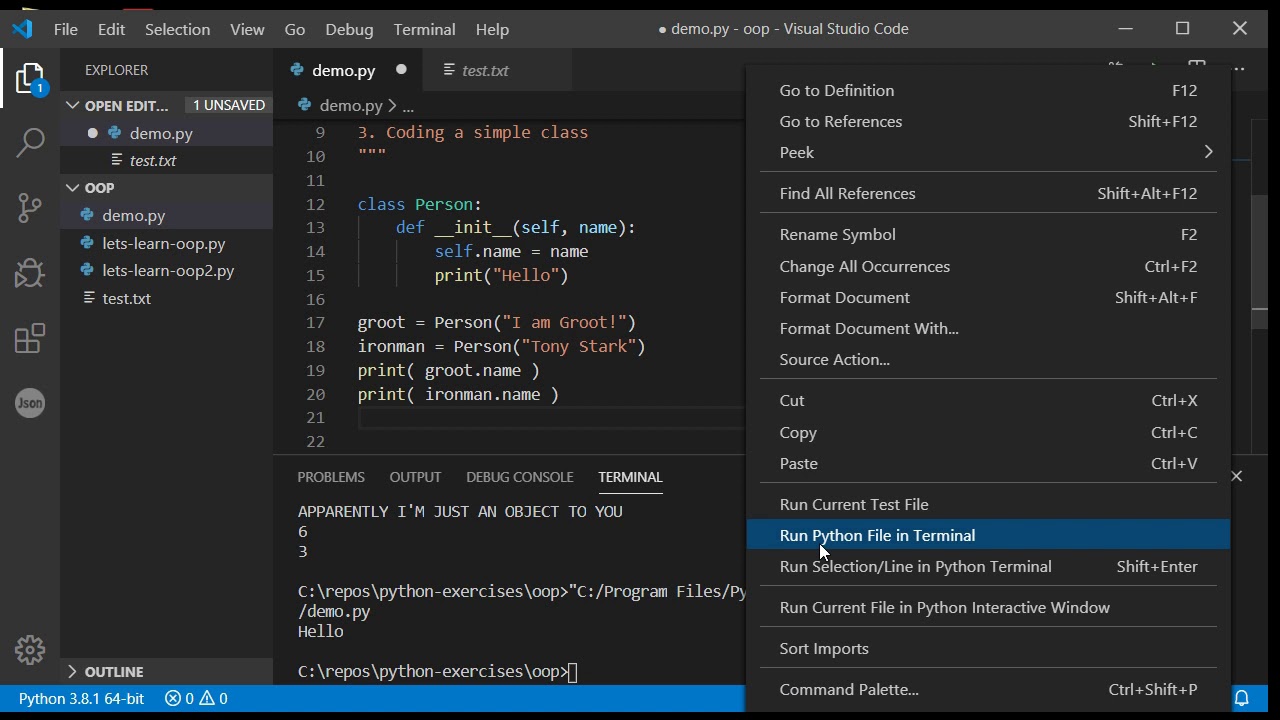Collapse the OOP folder section
Viewport: 1280px width, 720px height.
coord(73,187)
